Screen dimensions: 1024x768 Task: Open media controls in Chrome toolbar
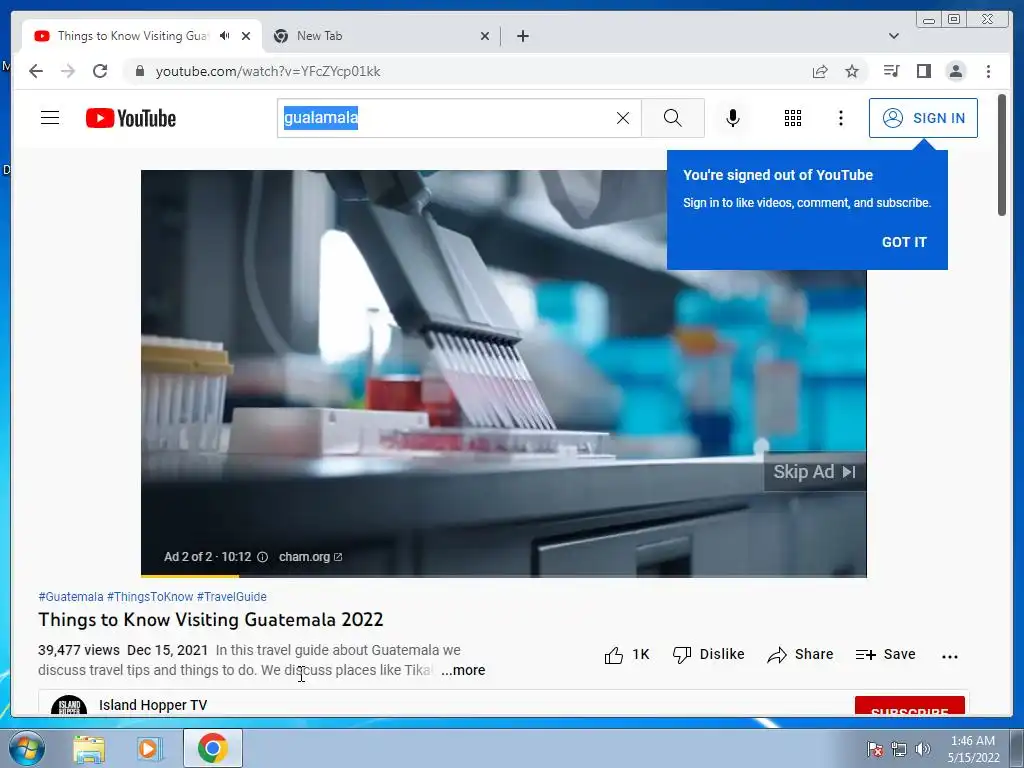(891, 71)
